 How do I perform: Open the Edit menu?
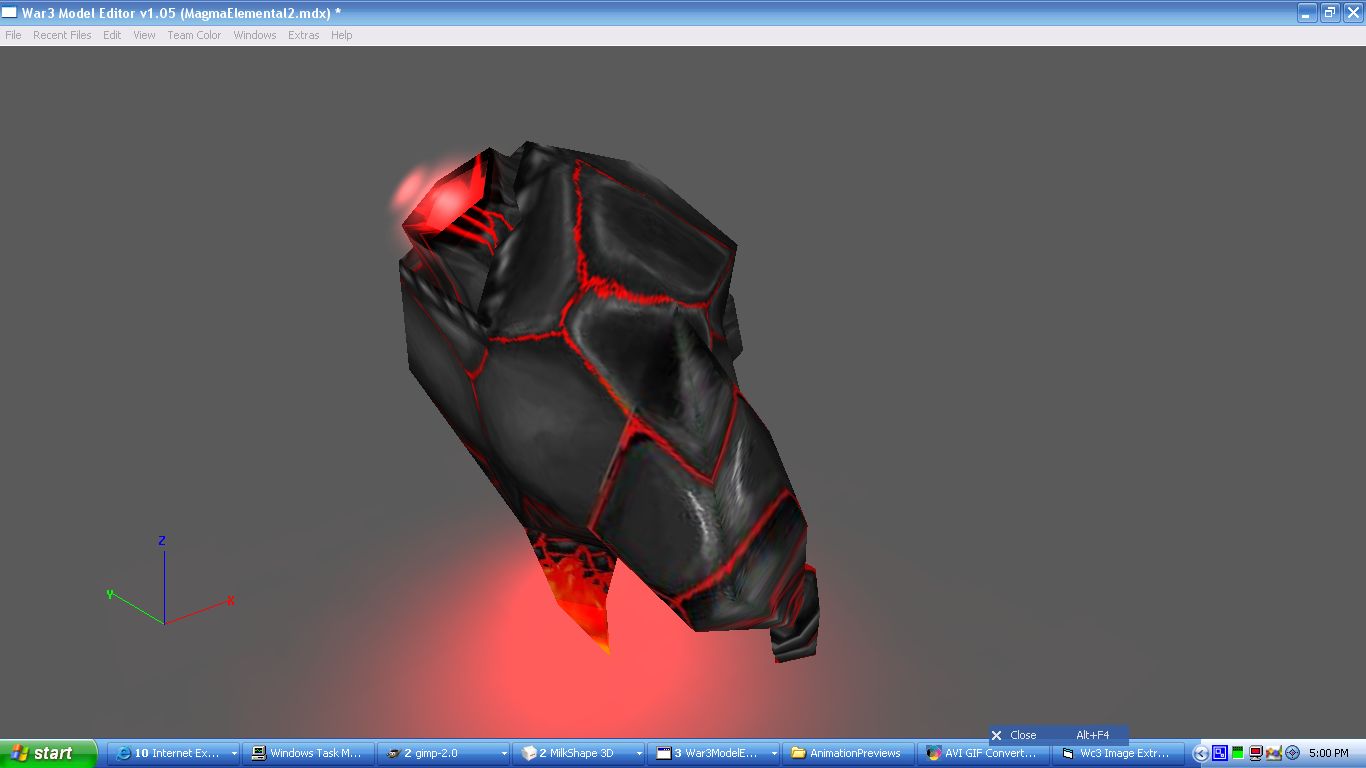point(112,35)
